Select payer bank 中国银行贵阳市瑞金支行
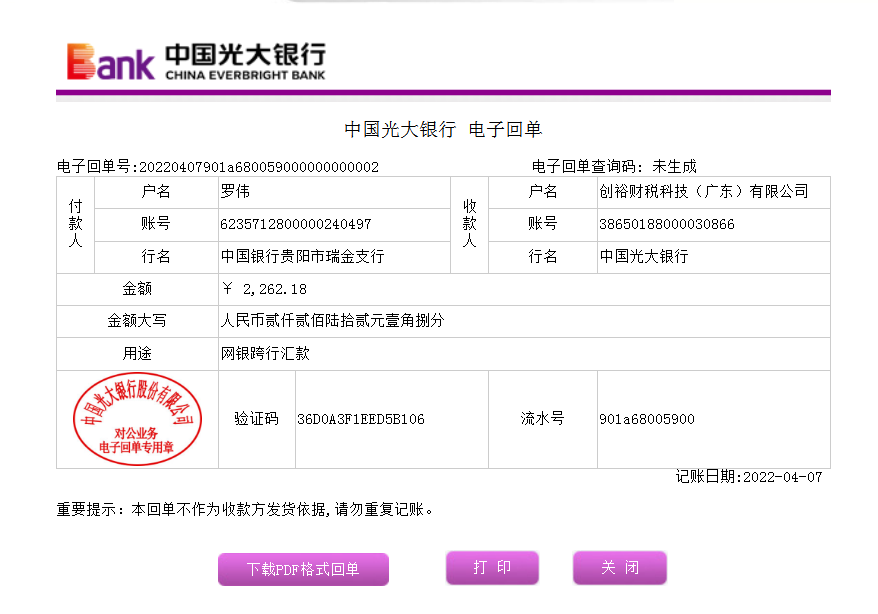 tap(302, 256)
